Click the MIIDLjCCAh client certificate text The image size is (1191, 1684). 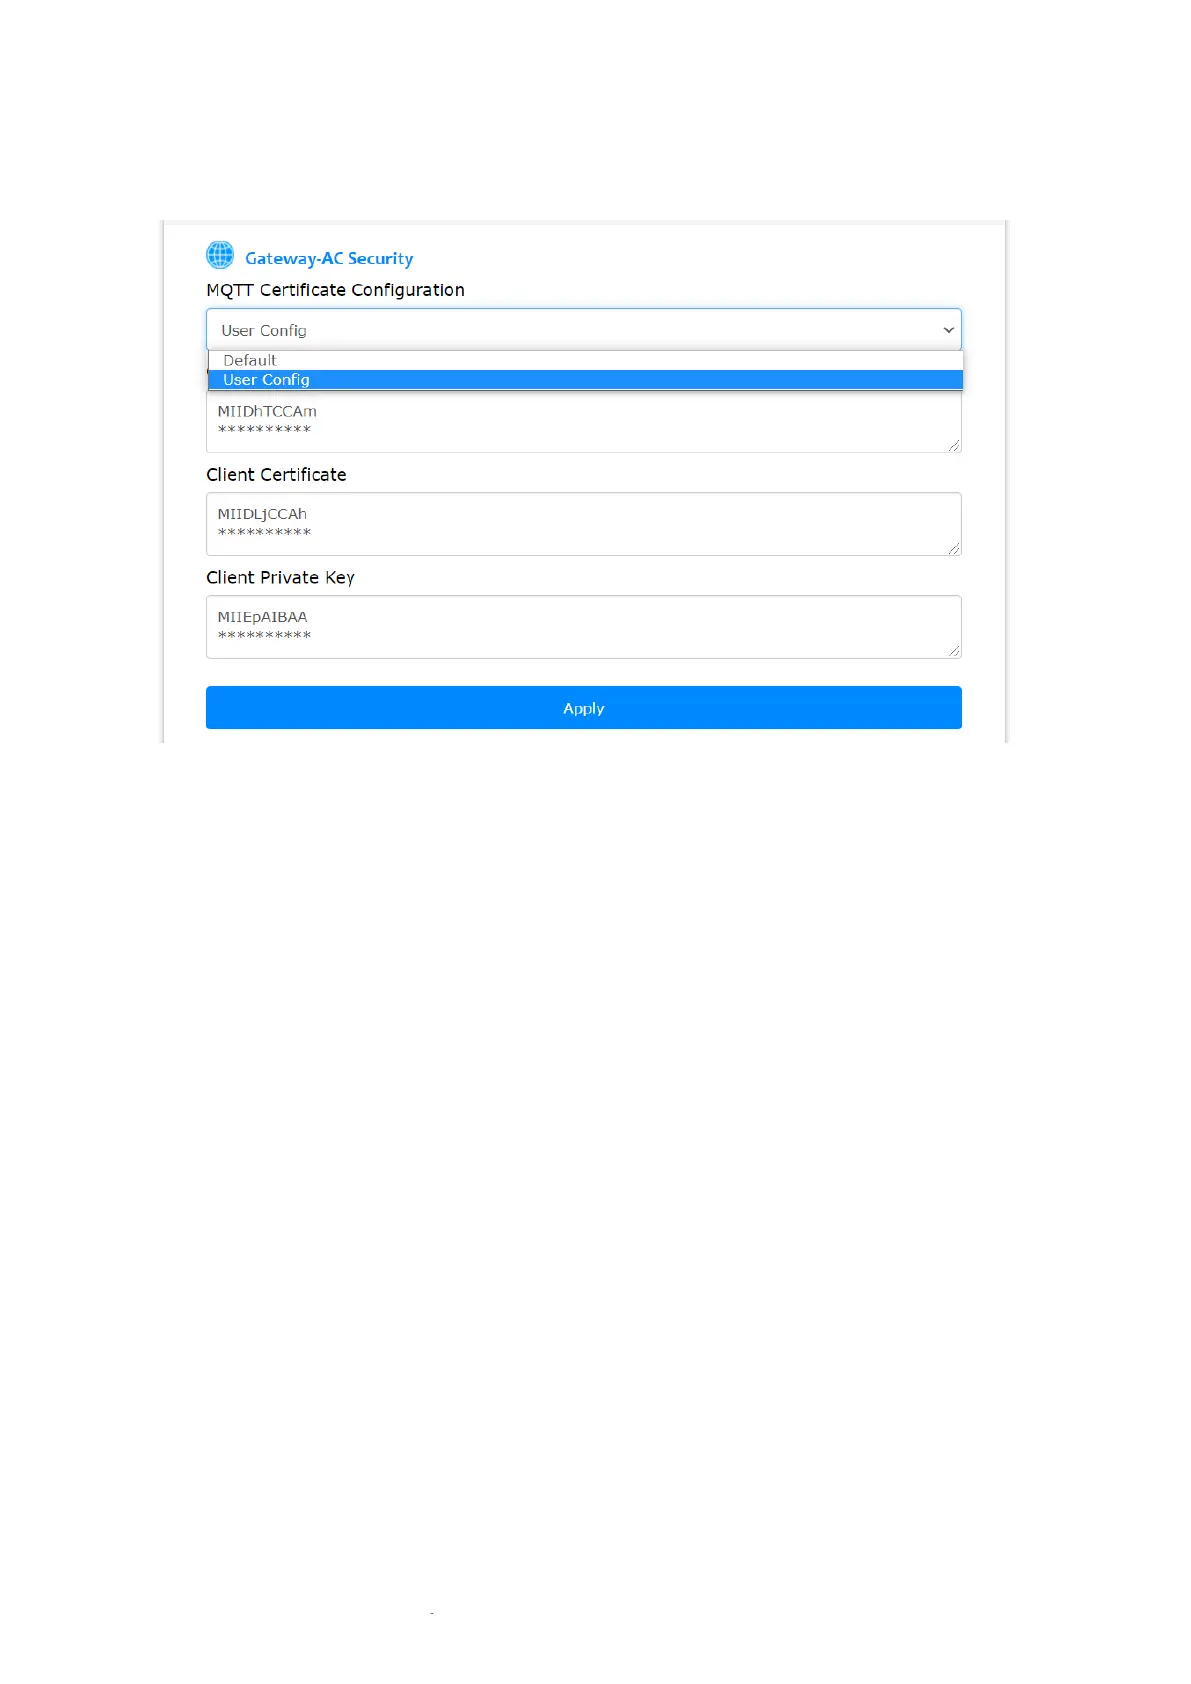262,514
